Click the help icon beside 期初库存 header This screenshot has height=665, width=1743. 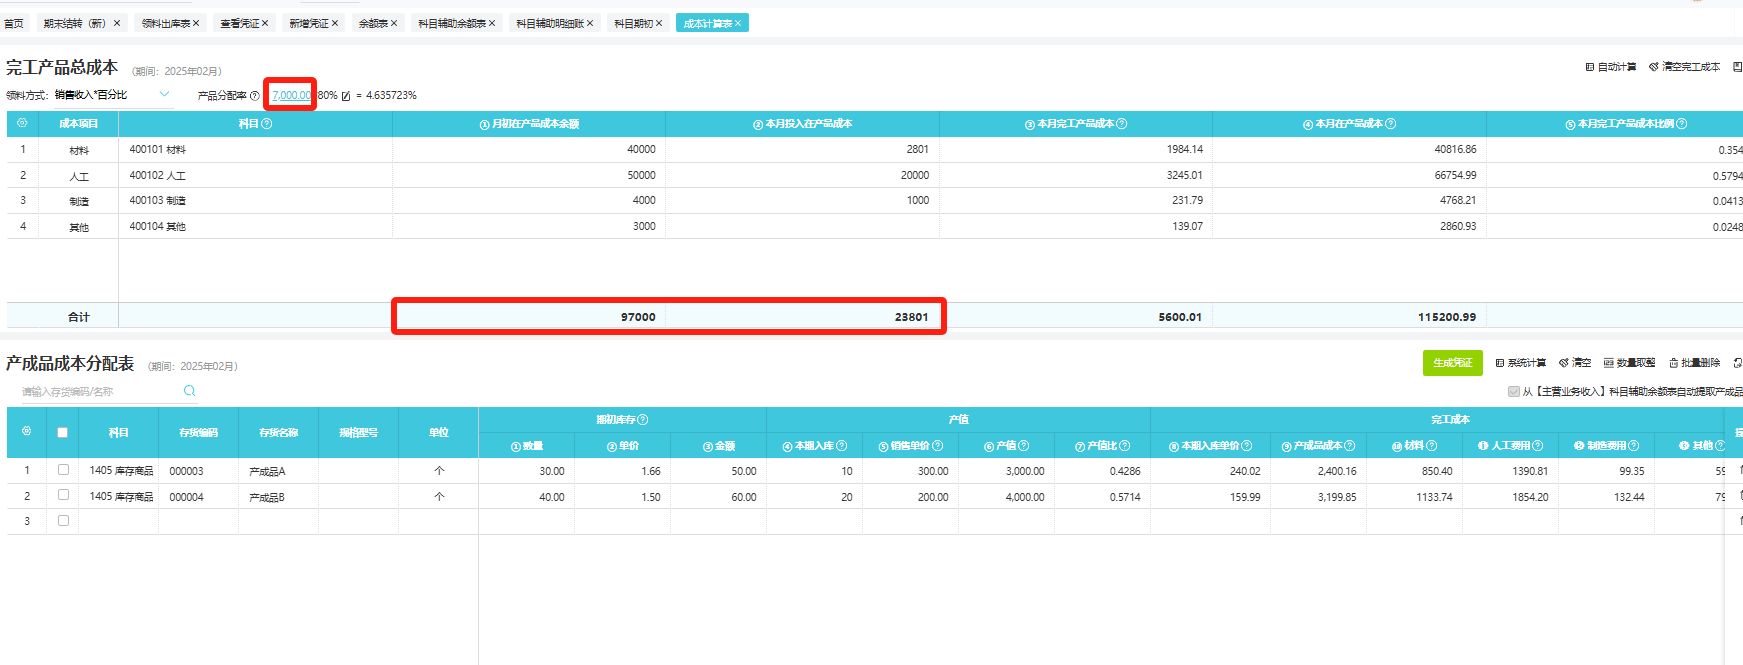click(643, 420)
